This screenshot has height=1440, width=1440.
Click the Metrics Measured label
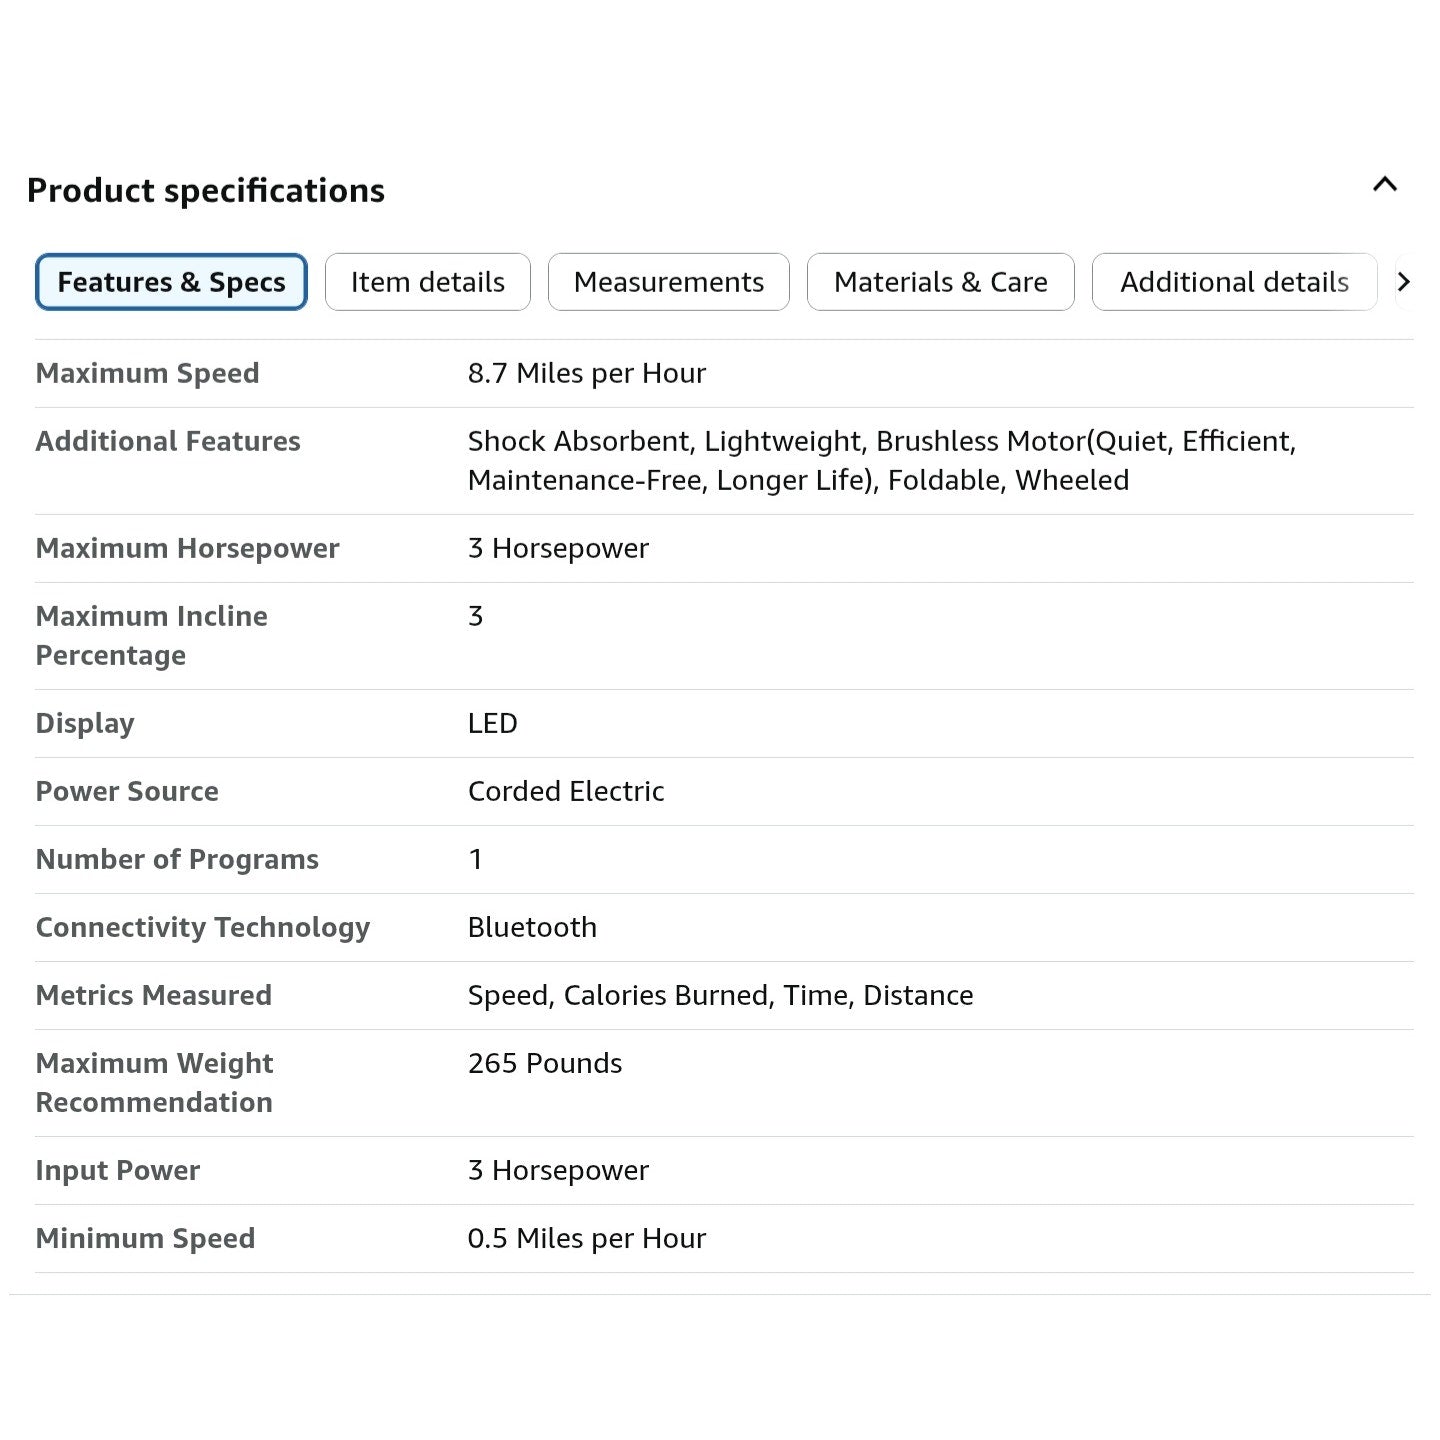click(153, 995)
